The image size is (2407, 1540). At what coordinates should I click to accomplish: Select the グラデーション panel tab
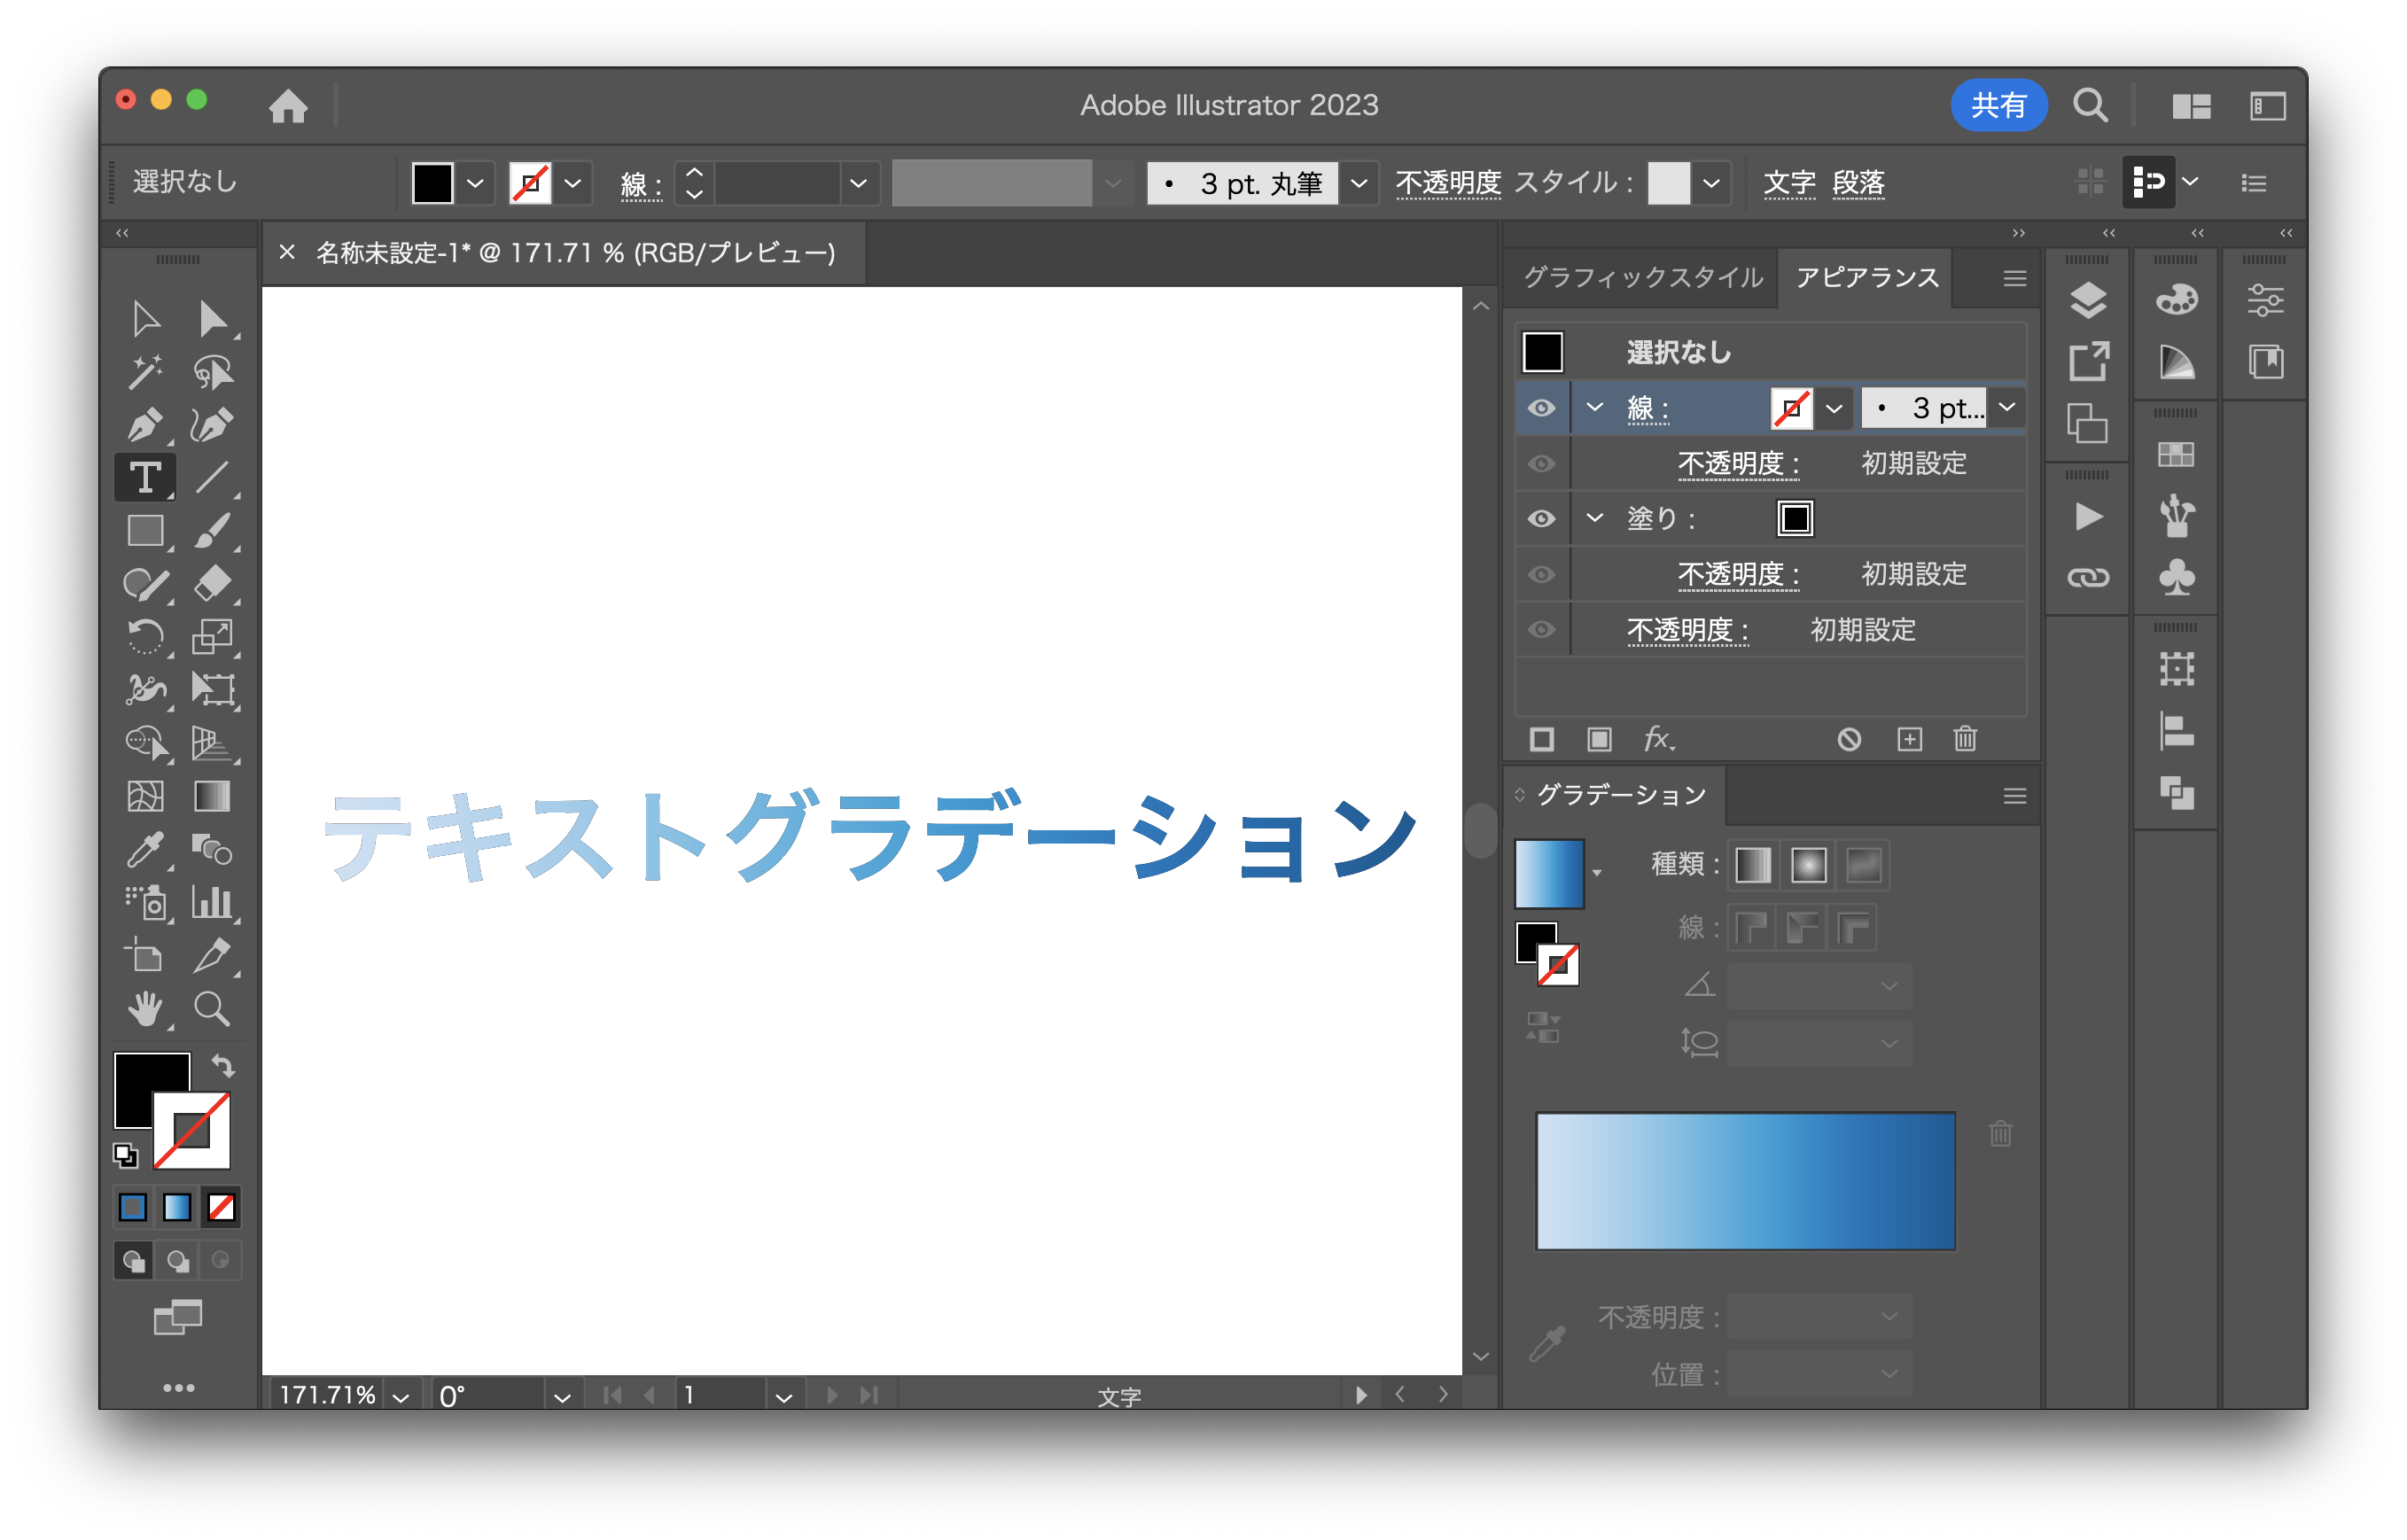tap(1621, 795)
